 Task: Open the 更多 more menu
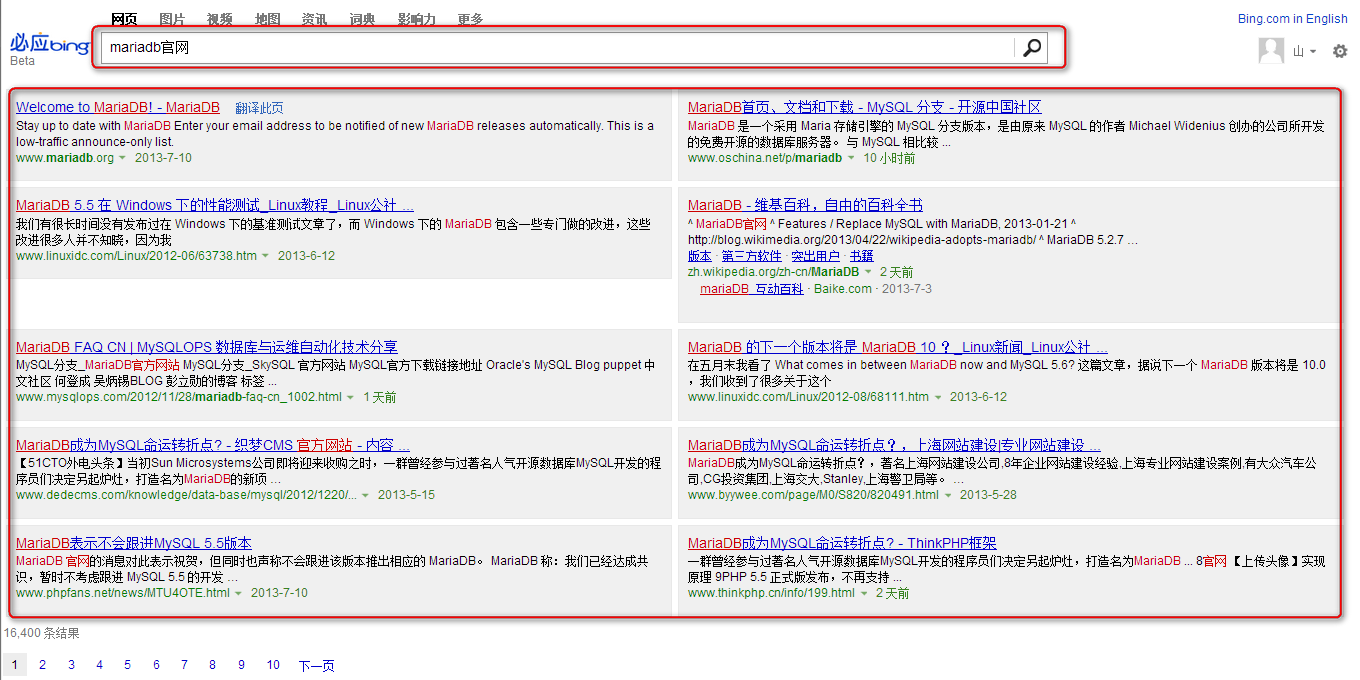470,19
